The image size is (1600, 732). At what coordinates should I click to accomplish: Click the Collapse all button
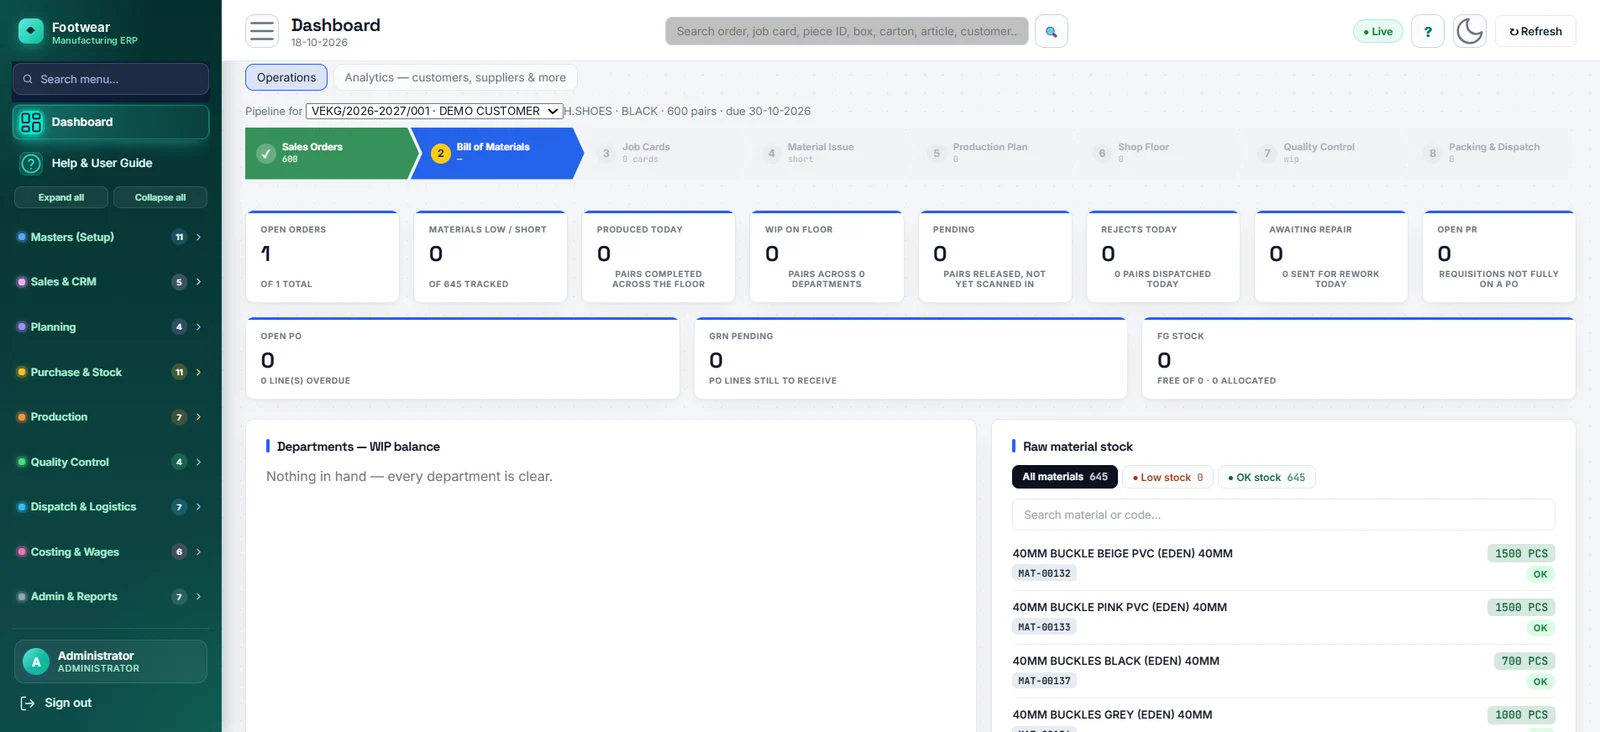pyautogui.click(x=160, y=197)
